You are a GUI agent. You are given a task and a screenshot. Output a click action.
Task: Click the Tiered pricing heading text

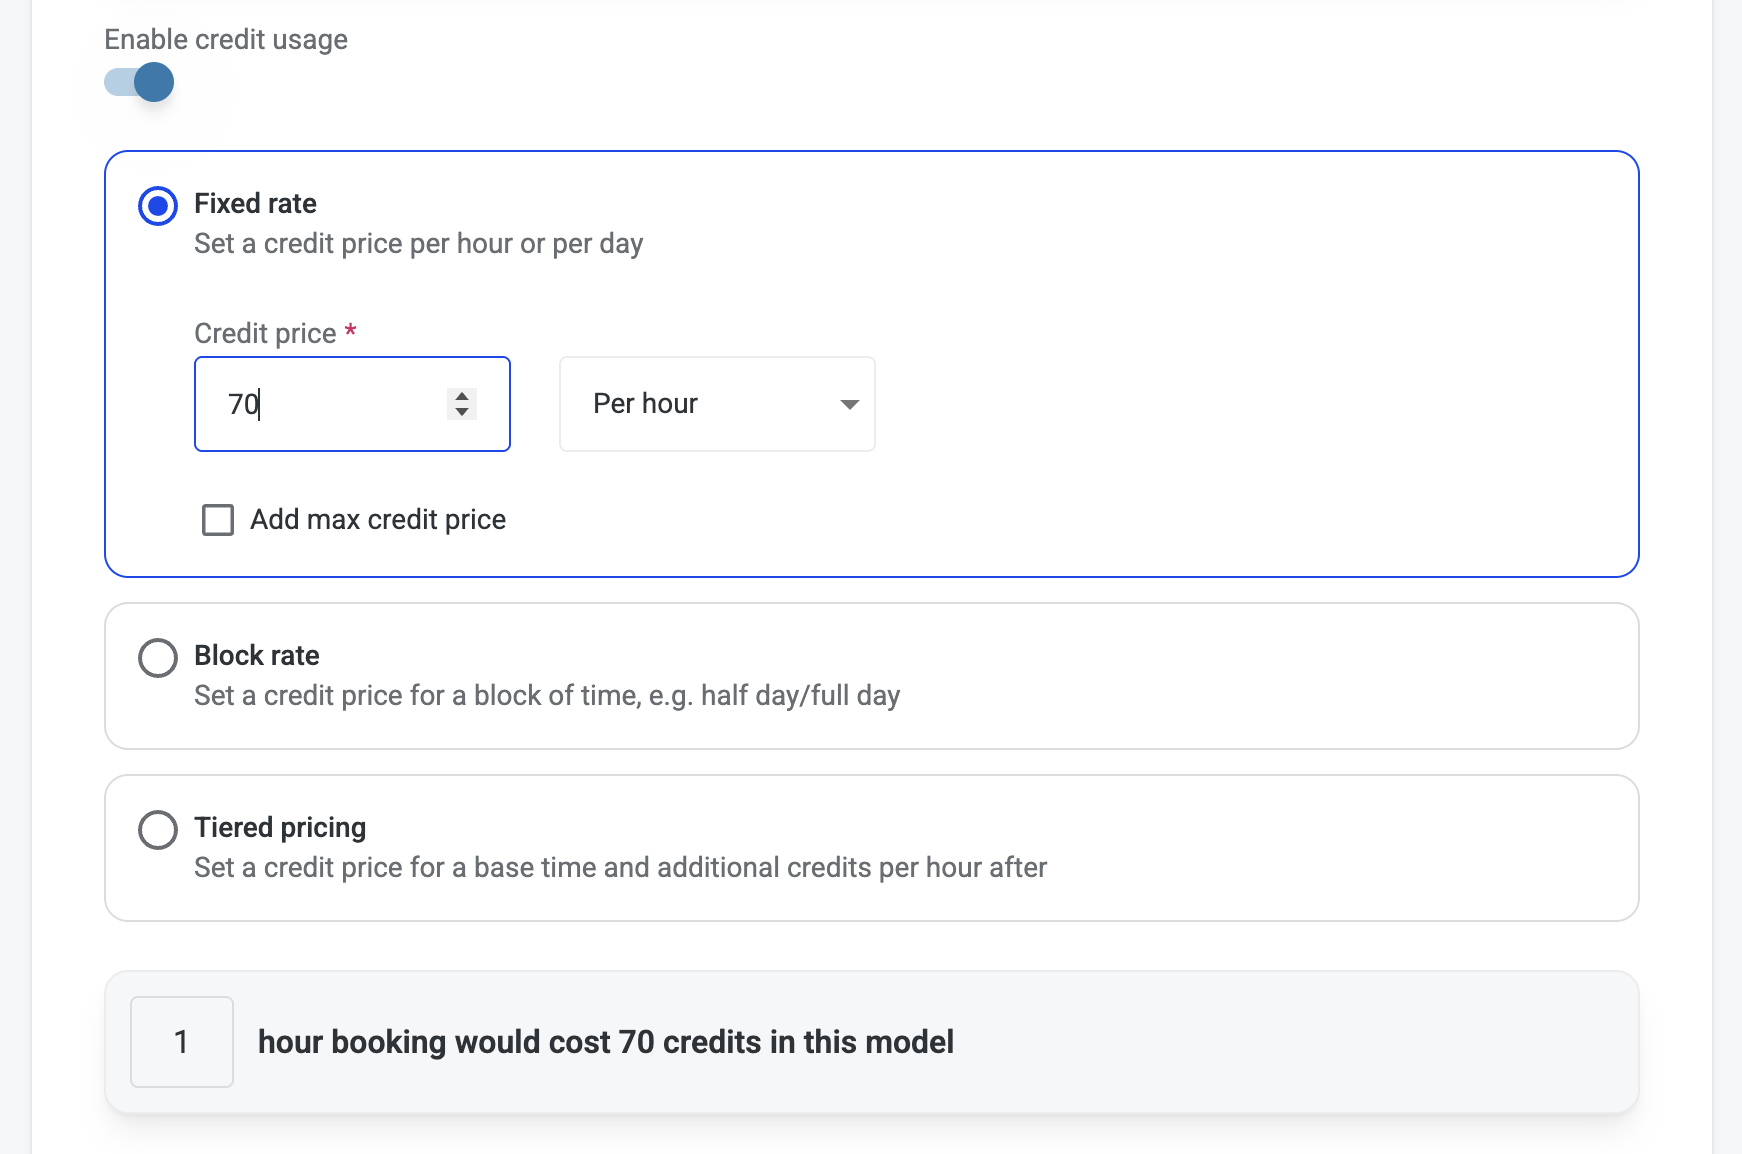[280, 827]
